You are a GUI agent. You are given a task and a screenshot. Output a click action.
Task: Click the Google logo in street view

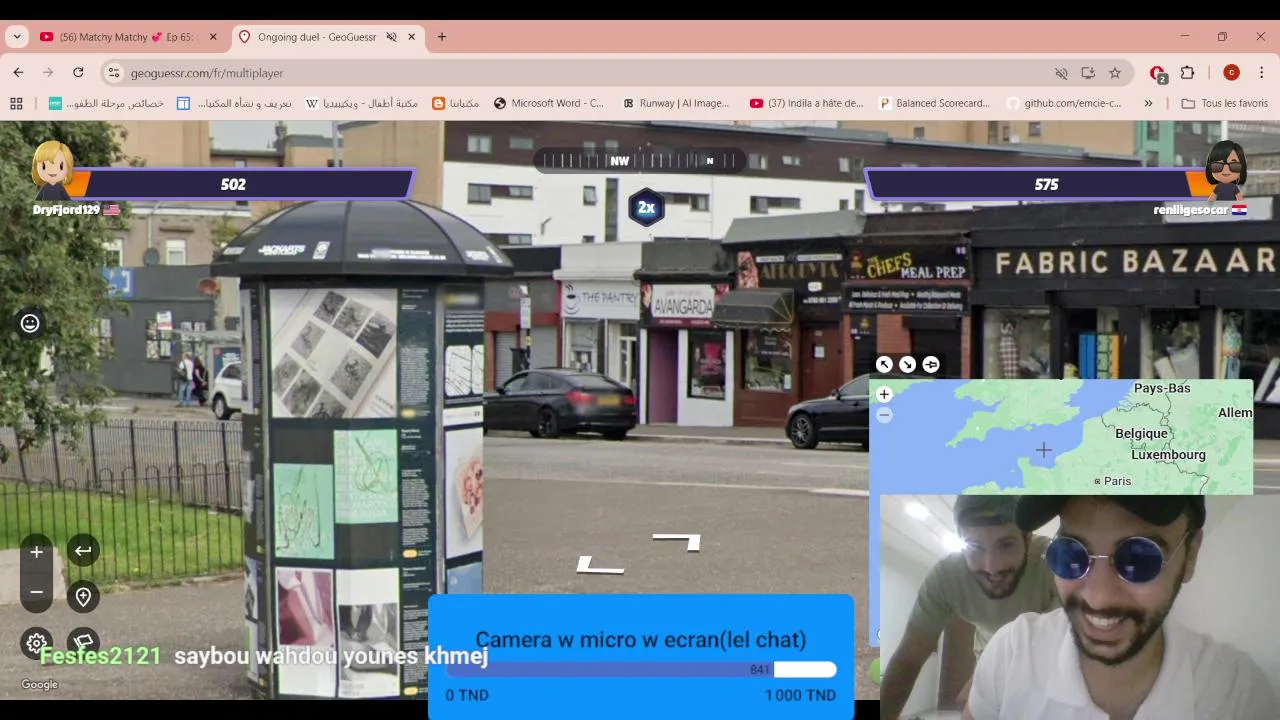40,685
